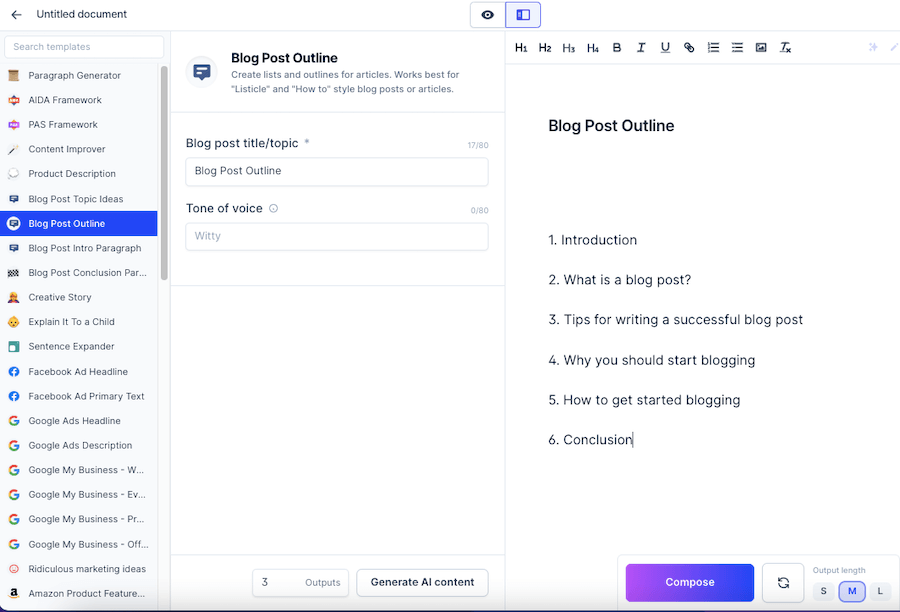Open the Google Ads Description template
The image size is (900, 612).
(79, 446)
